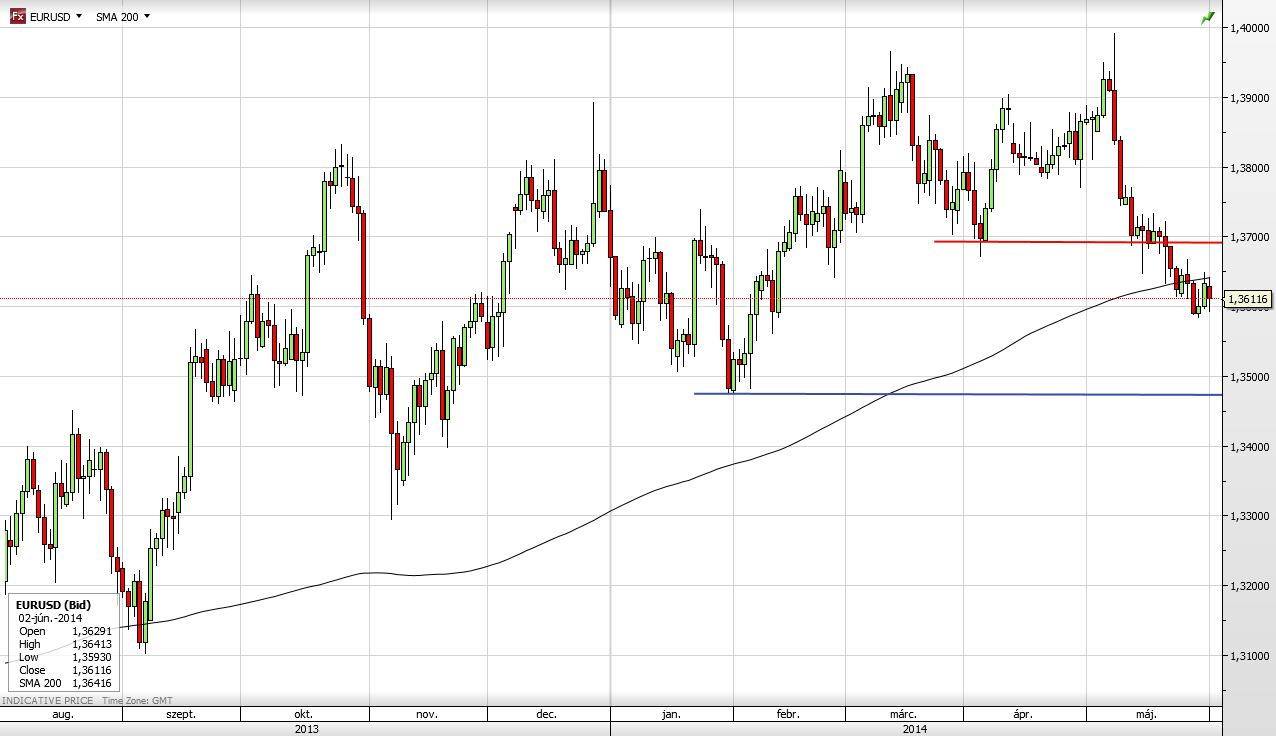Click the máj. month label
The height and width of the screenshot is (736, 1276).
pyautogui.click(x=1146, y=715)
